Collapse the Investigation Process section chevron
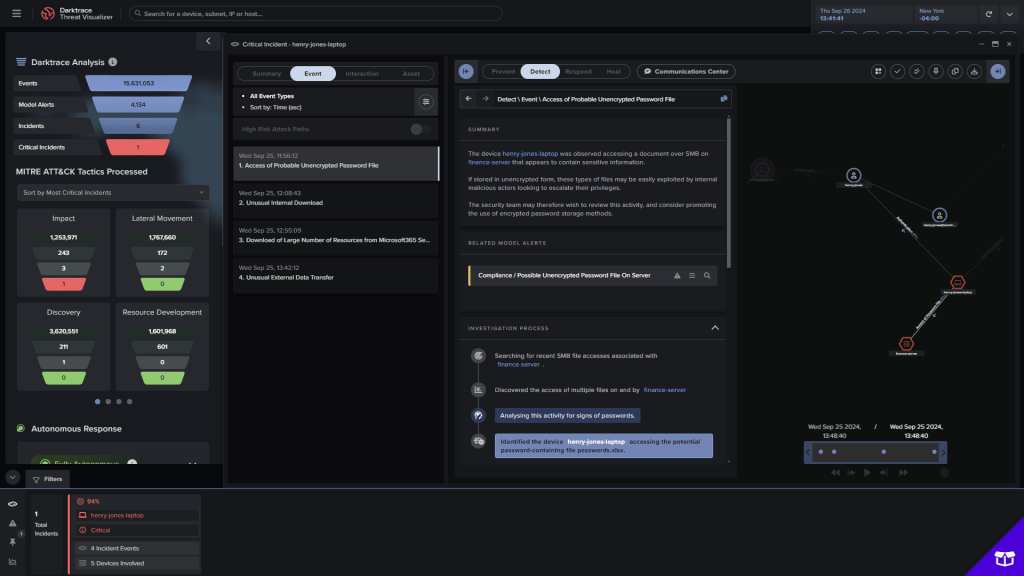 pyautogui.click(x=715, y=327)
